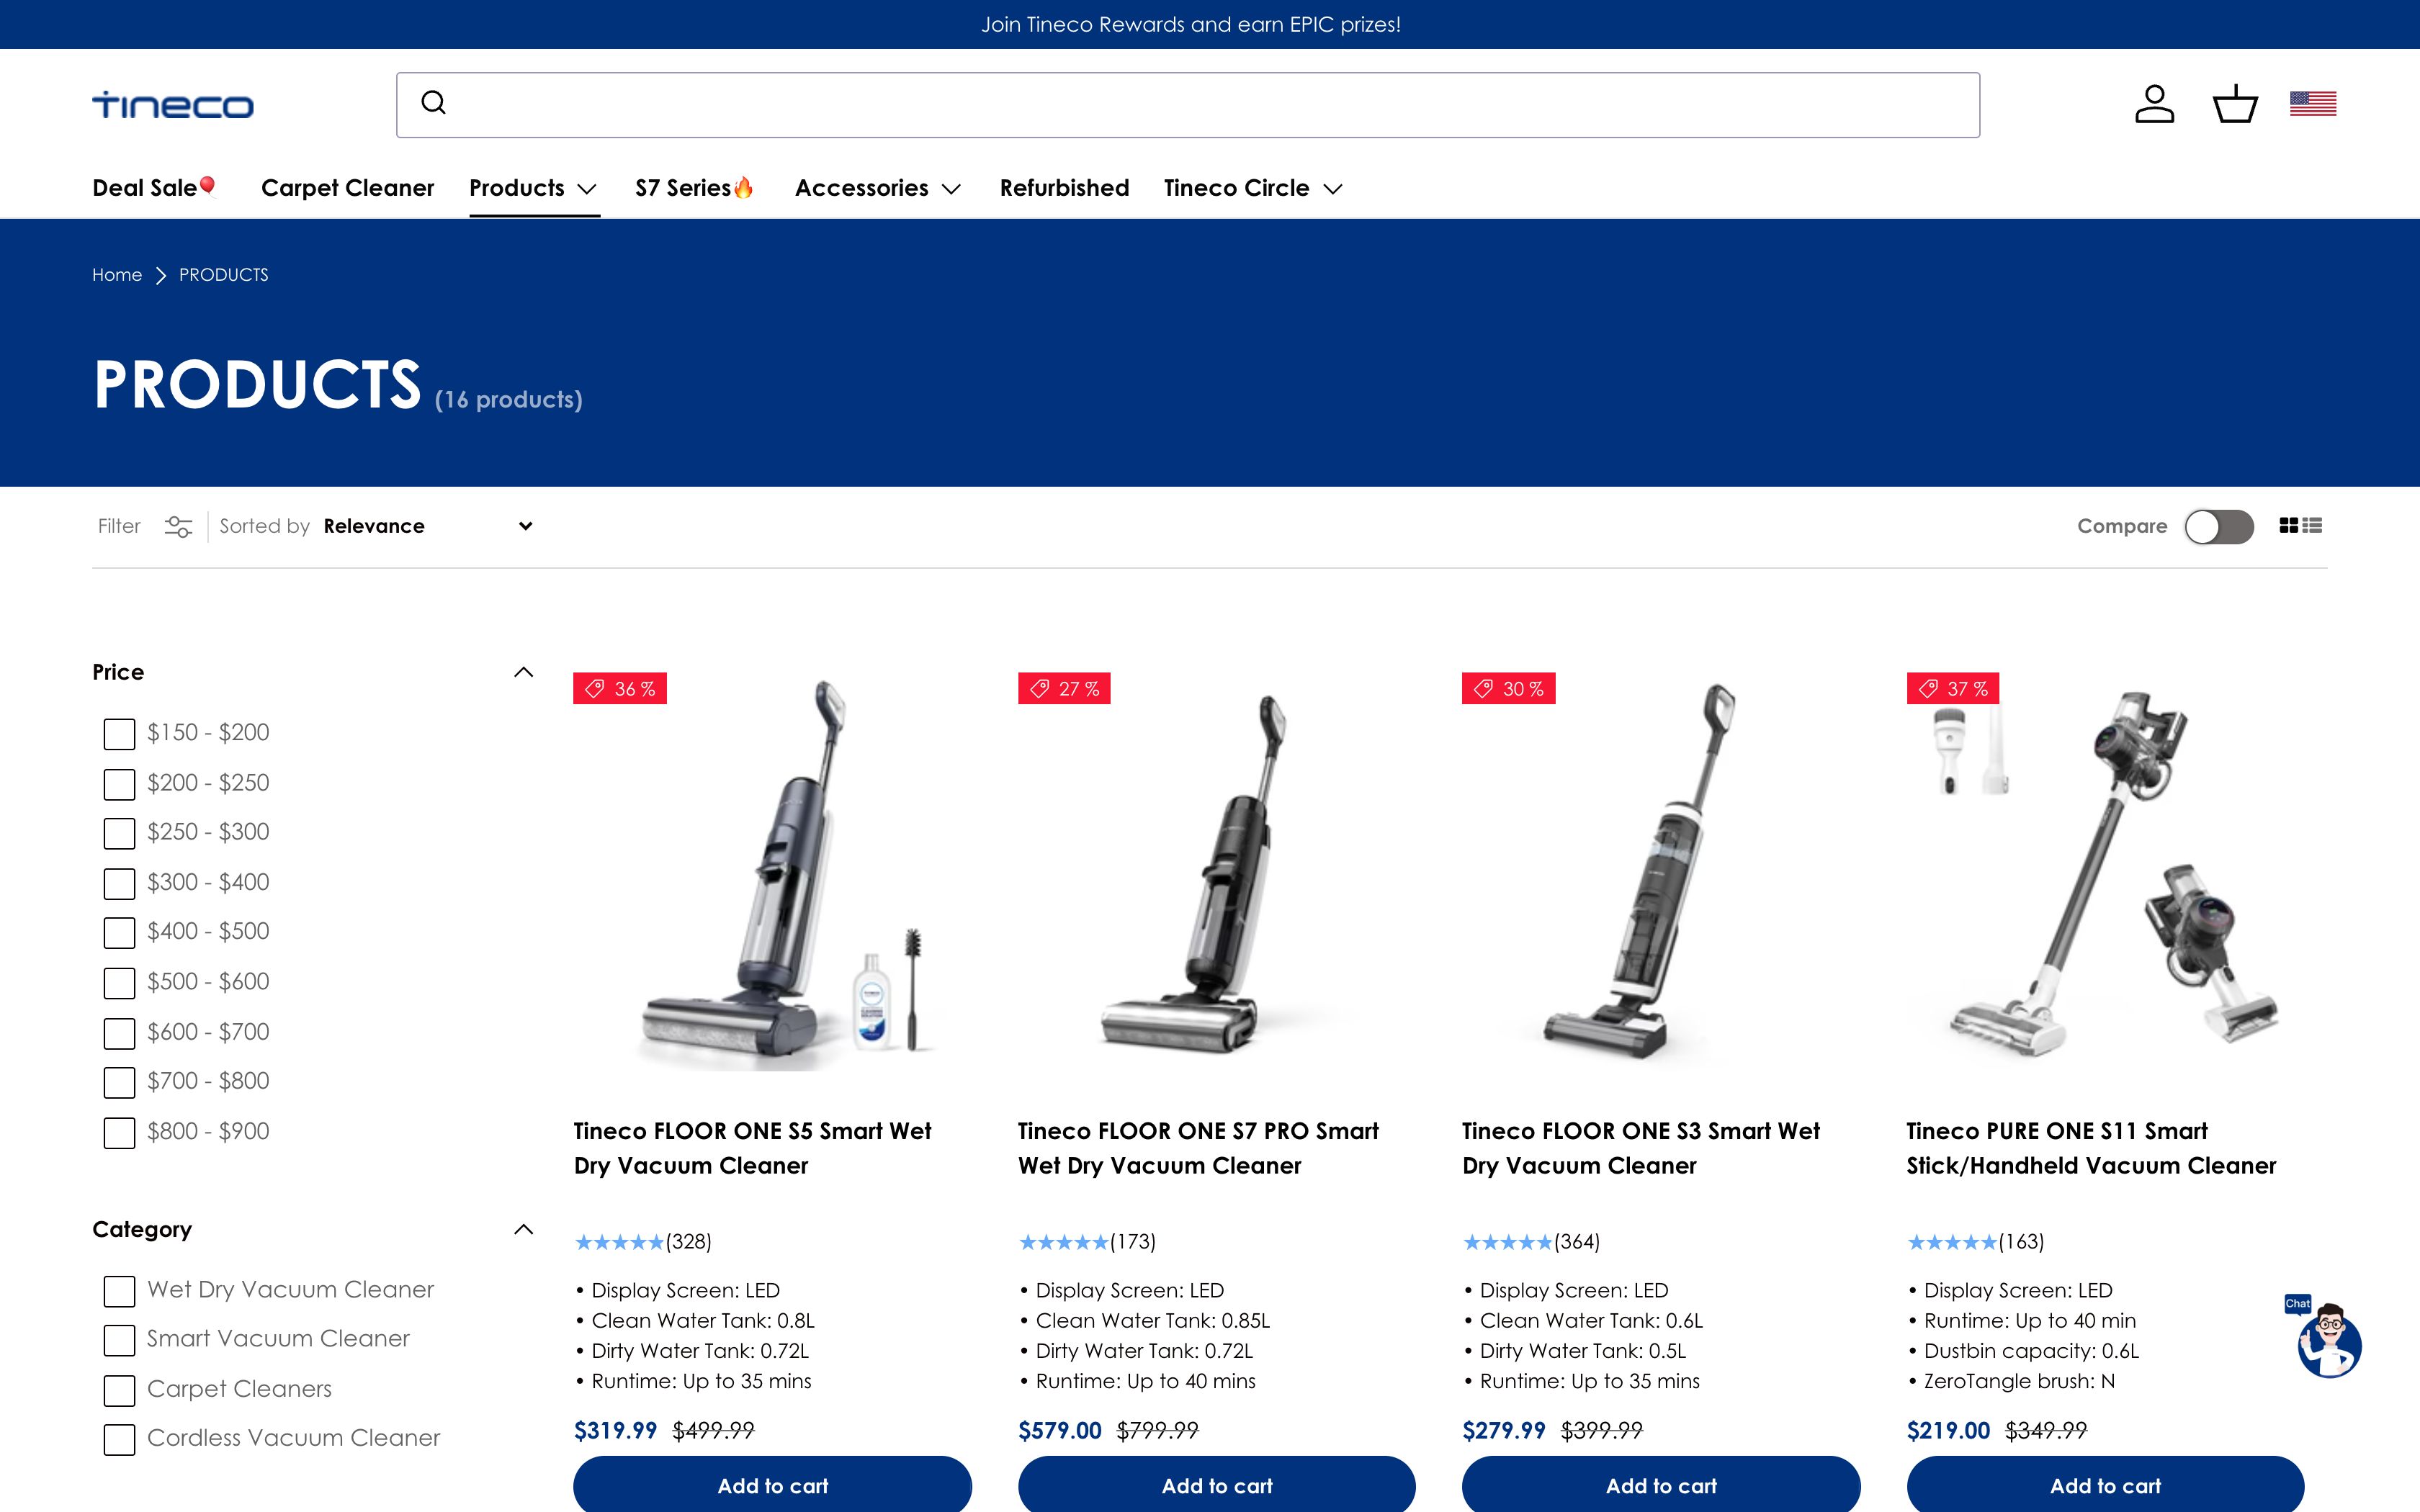Check the $800 - $900 price filter

click(x=119, y=1132)
